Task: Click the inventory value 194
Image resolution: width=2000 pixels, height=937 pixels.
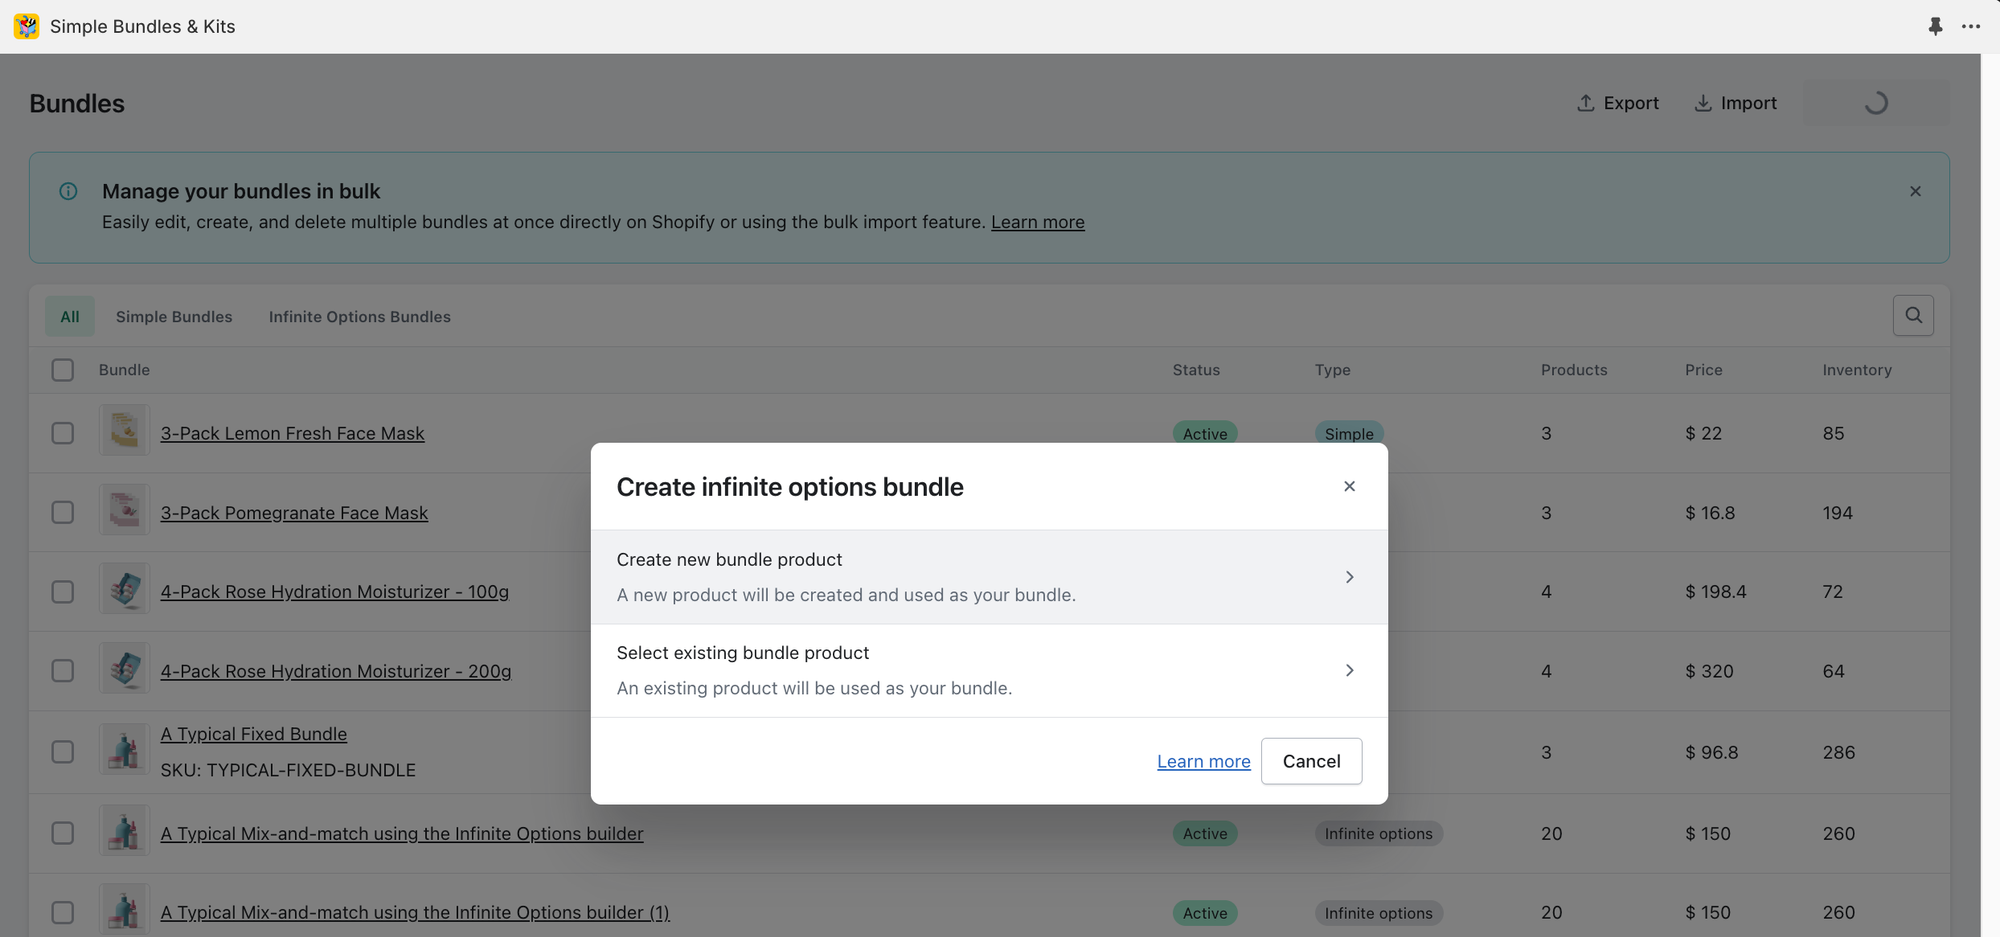Action: click(1837, 513)
